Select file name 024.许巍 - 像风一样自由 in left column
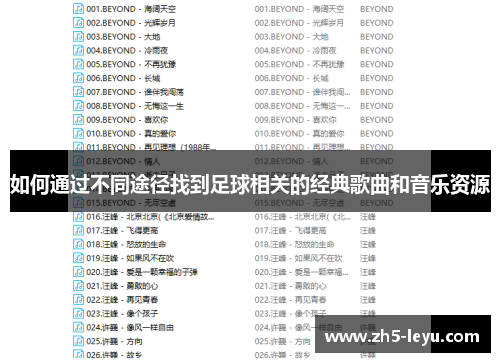The width and height of the screenshot is (500, 362). [x=130, y=328]
